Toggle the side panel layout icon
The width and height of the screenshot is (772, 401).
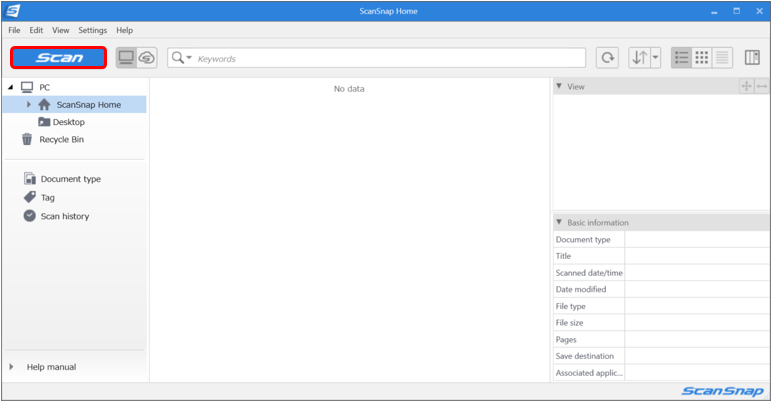pos(752,58)
